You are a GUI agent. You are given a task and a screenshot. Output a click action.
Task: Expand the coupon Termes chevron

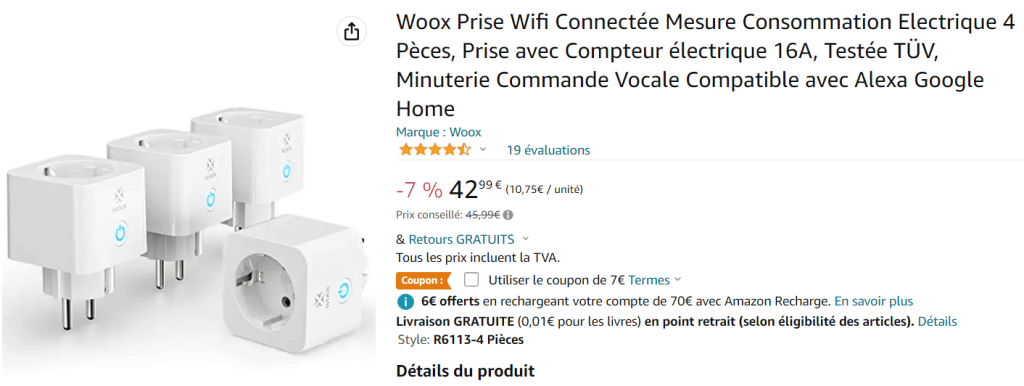(x=677, y=280)
